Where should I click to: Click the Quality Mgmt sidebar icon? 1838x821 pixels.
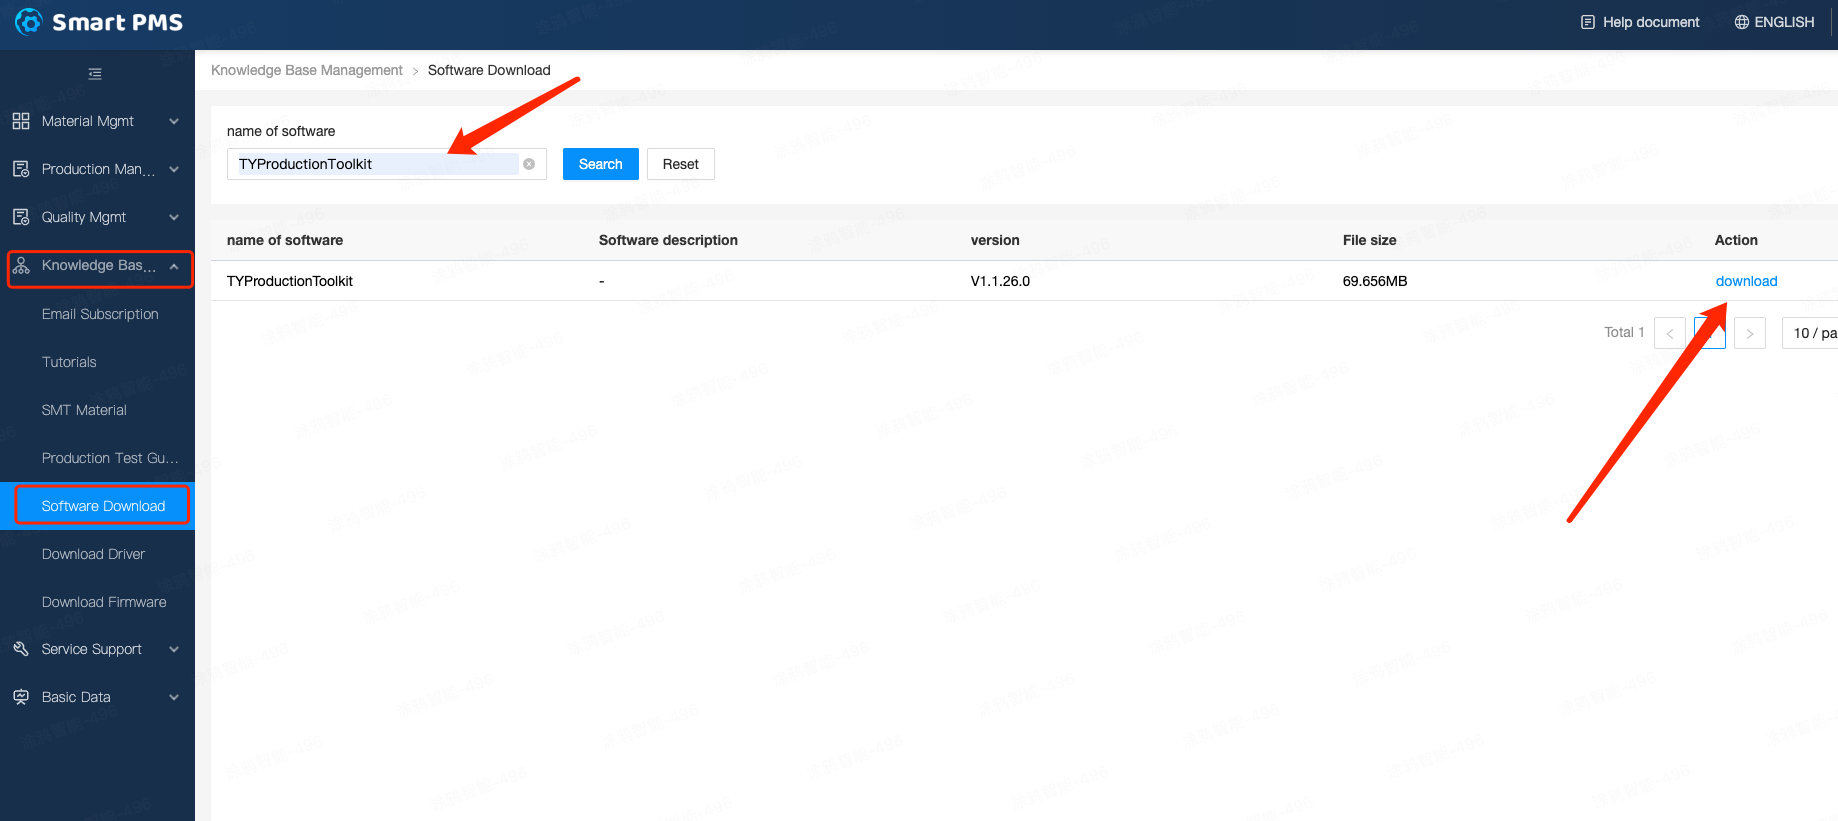(x=21, y=217)
